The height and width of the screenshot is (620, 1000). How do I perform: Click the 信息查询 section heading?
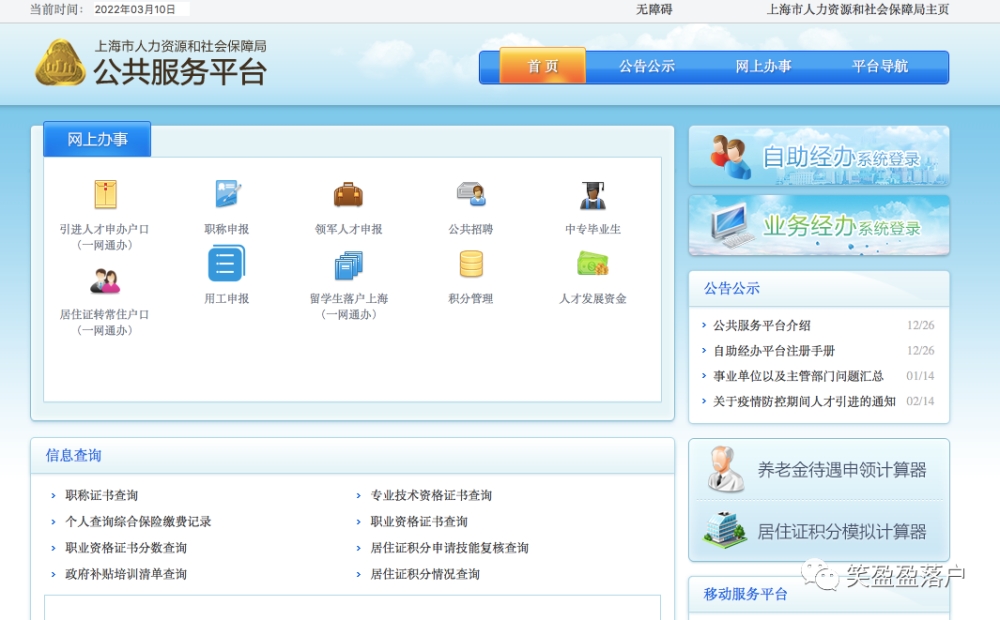tap(73, 455)
